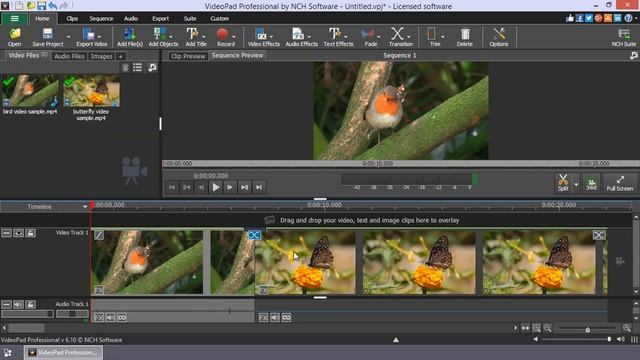Viewport: 640px width, 360px height.
Task: Mute the bird clip audio speaker icon
Action: tap(110, 317)
